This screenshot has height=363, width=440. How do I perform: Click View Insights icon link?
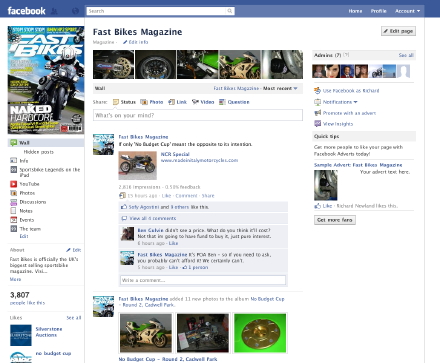[x=317, y=124]
